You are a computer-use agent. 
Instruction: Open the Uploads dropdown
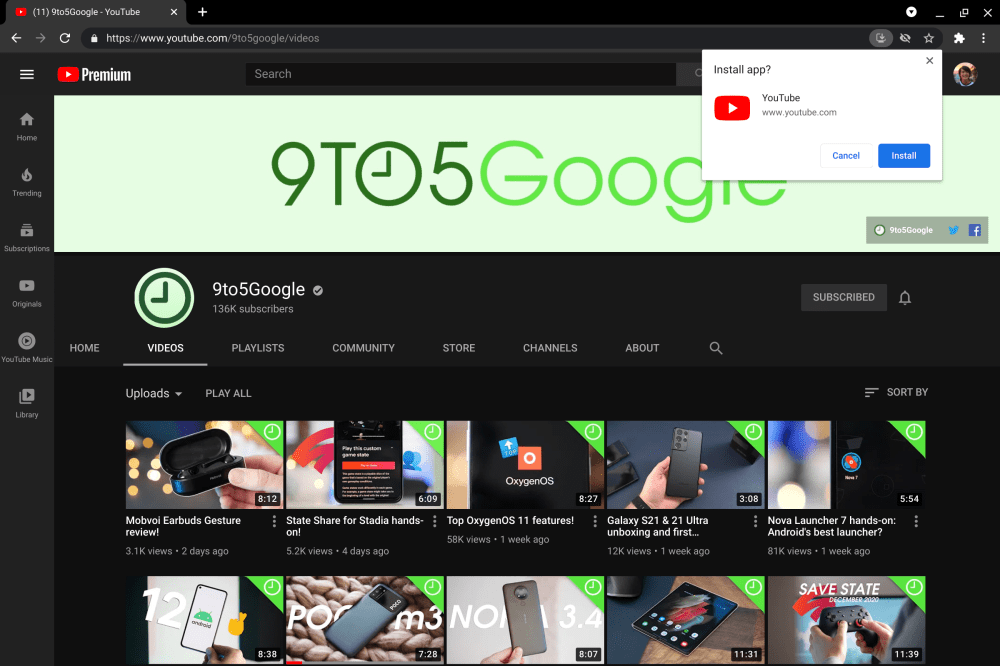point(154,392)
